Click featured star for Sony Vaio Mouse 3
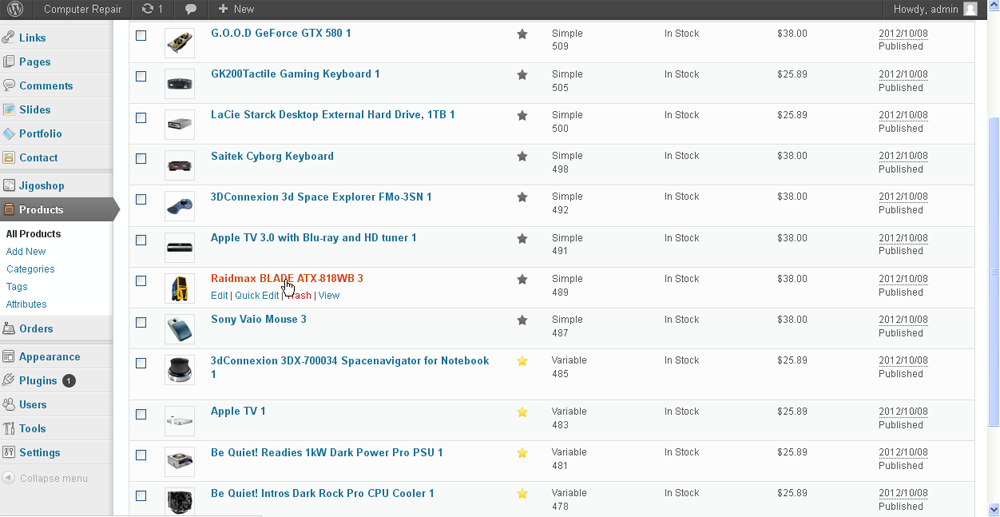 tap(522, 320)
